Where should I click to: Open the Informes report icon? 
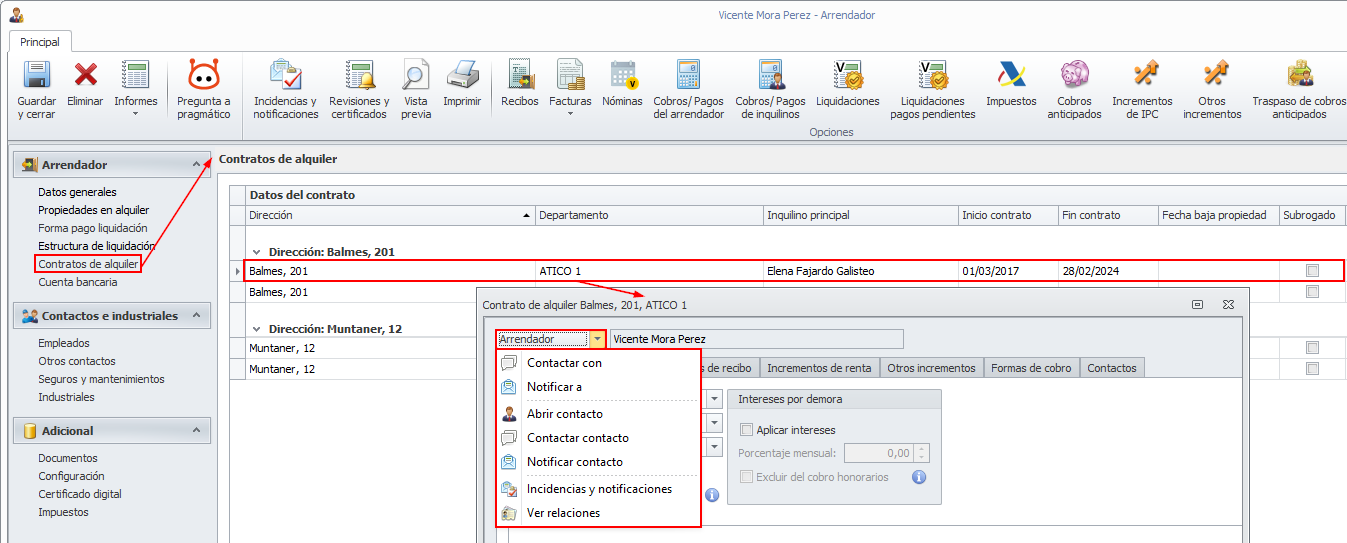(135, 75)
